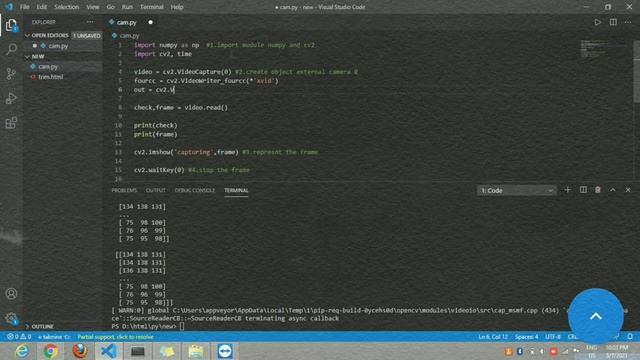Click the 'import cv2, time' line
This screenshot has width=640, height=360.
pos(163,54)
